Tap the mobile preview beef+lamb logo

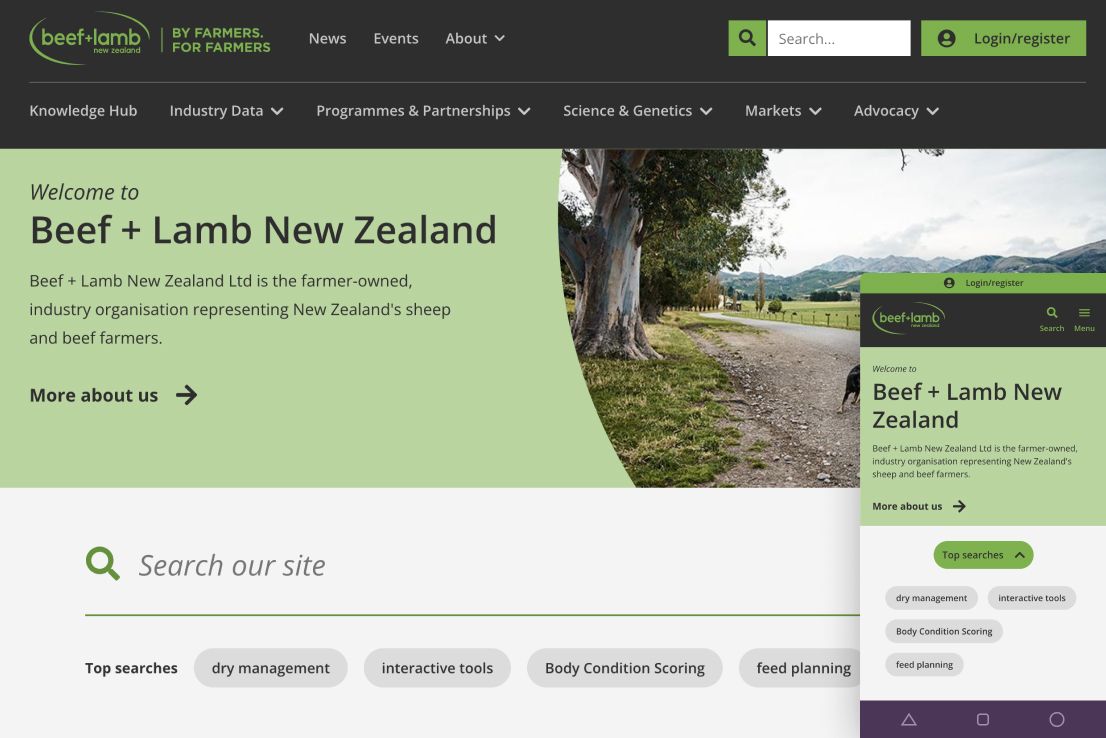pyautogui.click(x=908, y=318)
